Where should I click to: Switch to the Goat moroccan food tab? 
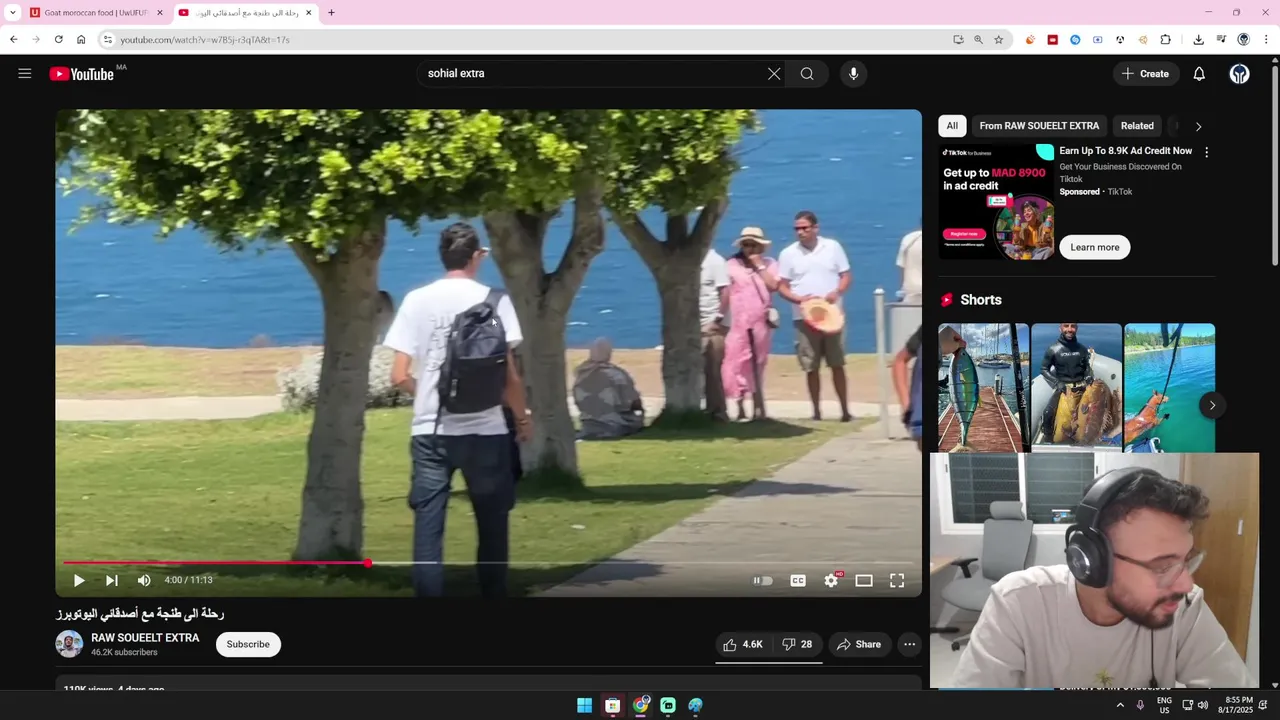click(x=96, y=13)
